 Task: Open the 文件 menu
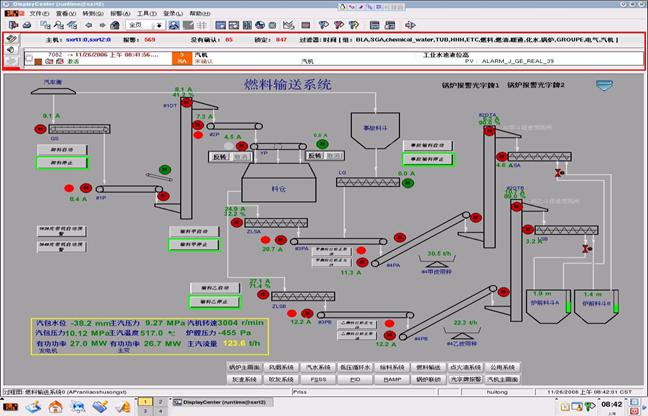[x=39, y=14]
